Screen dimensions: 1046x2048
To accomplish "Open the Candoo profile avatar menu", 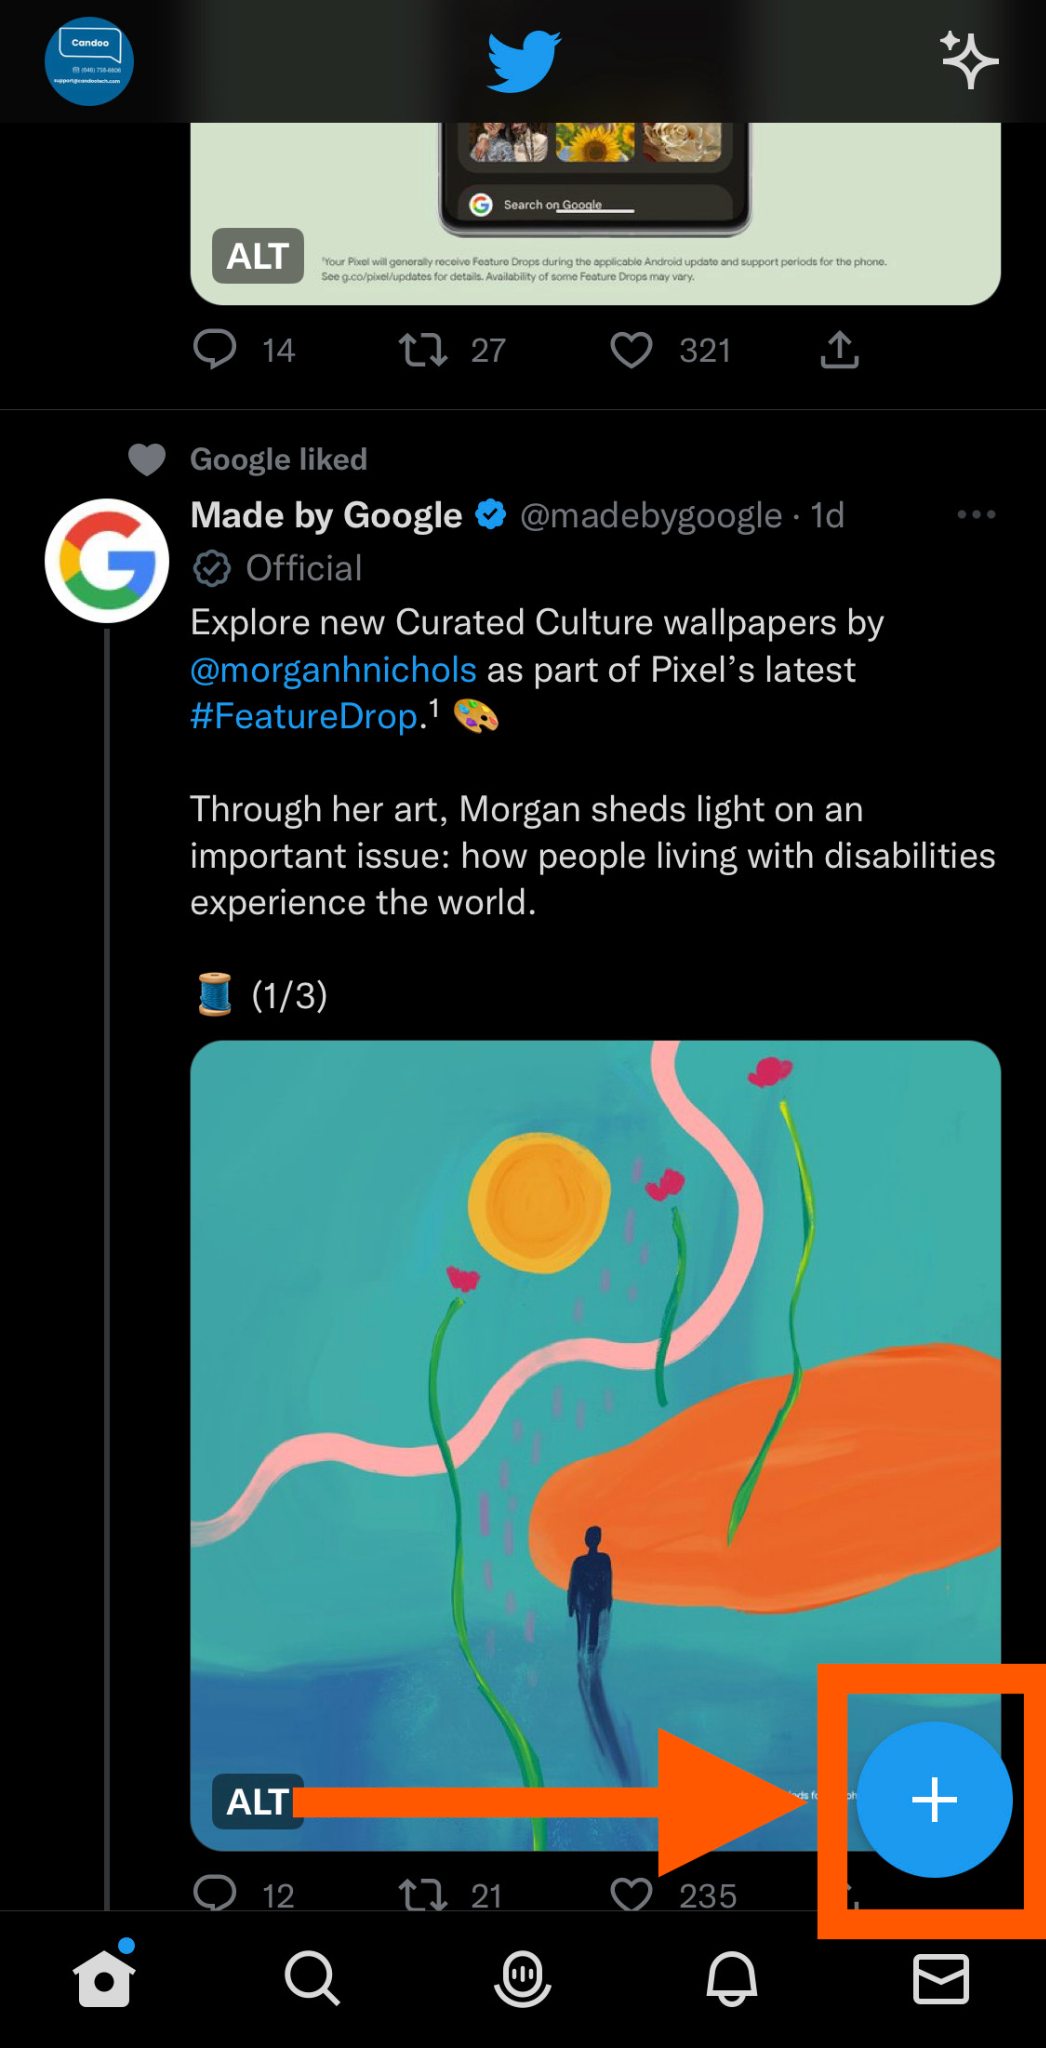I will point(89,61).
